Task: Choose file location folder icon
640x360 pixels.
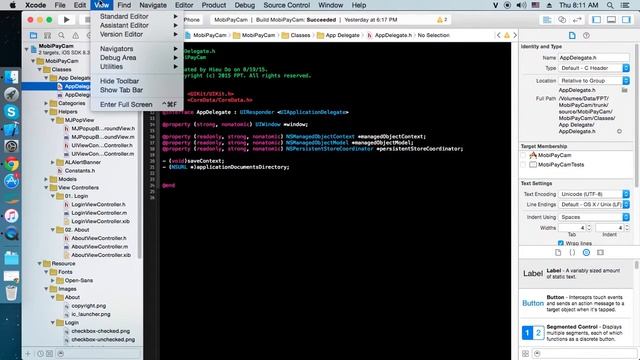Action: pyautogui.click(x=624, y=90)
